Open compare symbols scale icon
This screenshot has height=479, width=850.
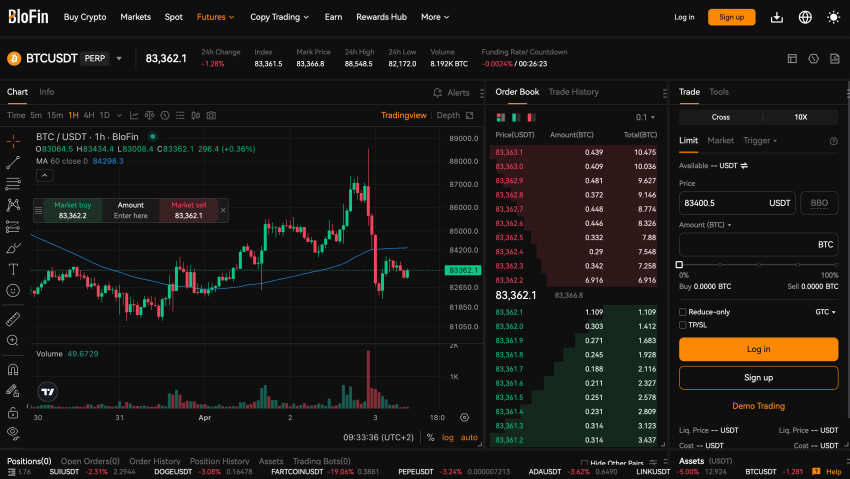[x=150, y=115]
